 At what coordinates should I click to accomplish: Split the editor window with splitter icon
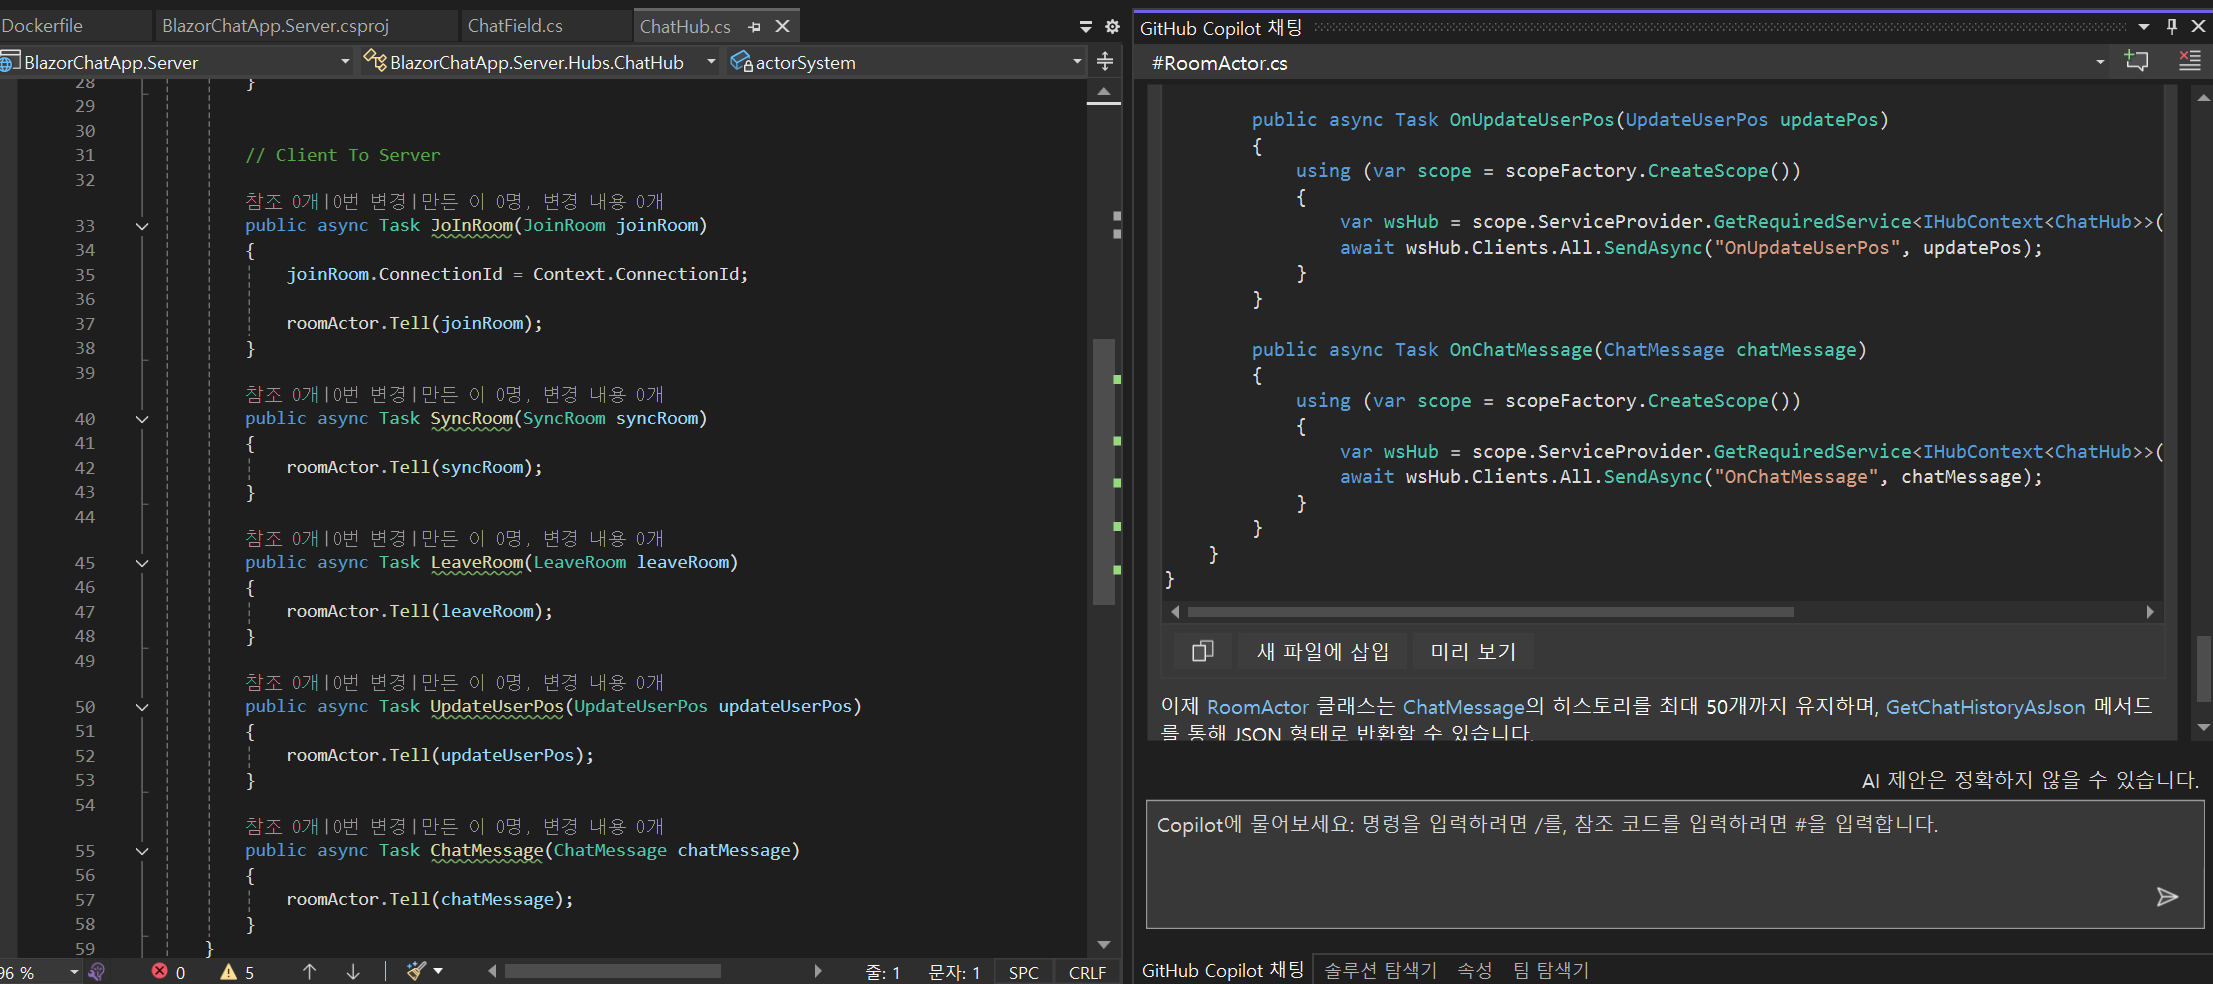click(1105, 62)
